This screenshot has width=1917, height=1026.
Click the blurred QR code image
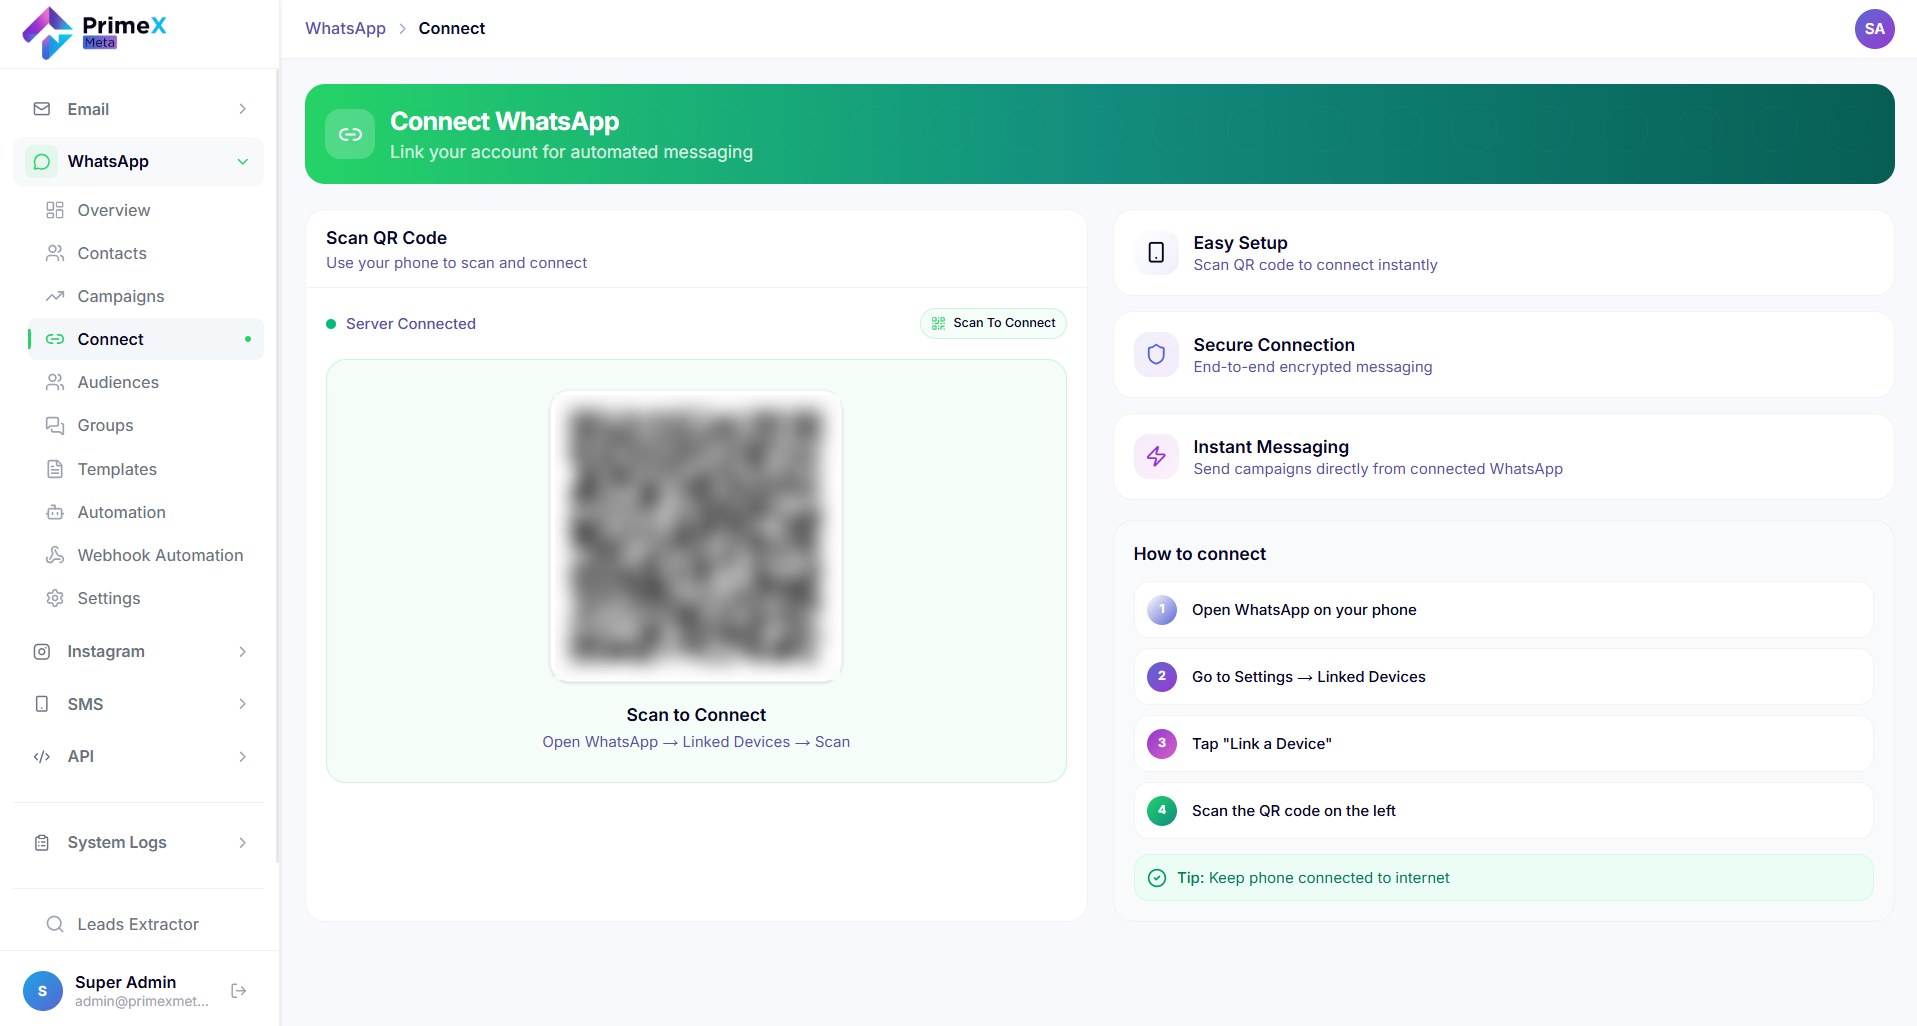696,536
